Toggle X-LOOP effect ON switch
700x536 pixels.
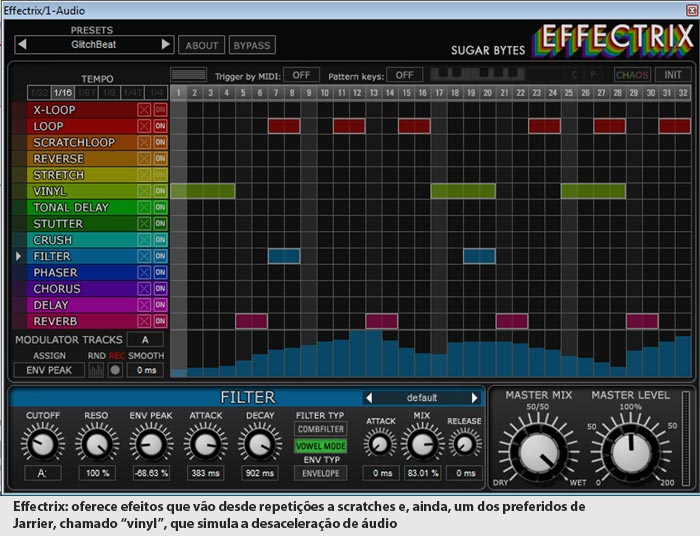click(160, 110)
